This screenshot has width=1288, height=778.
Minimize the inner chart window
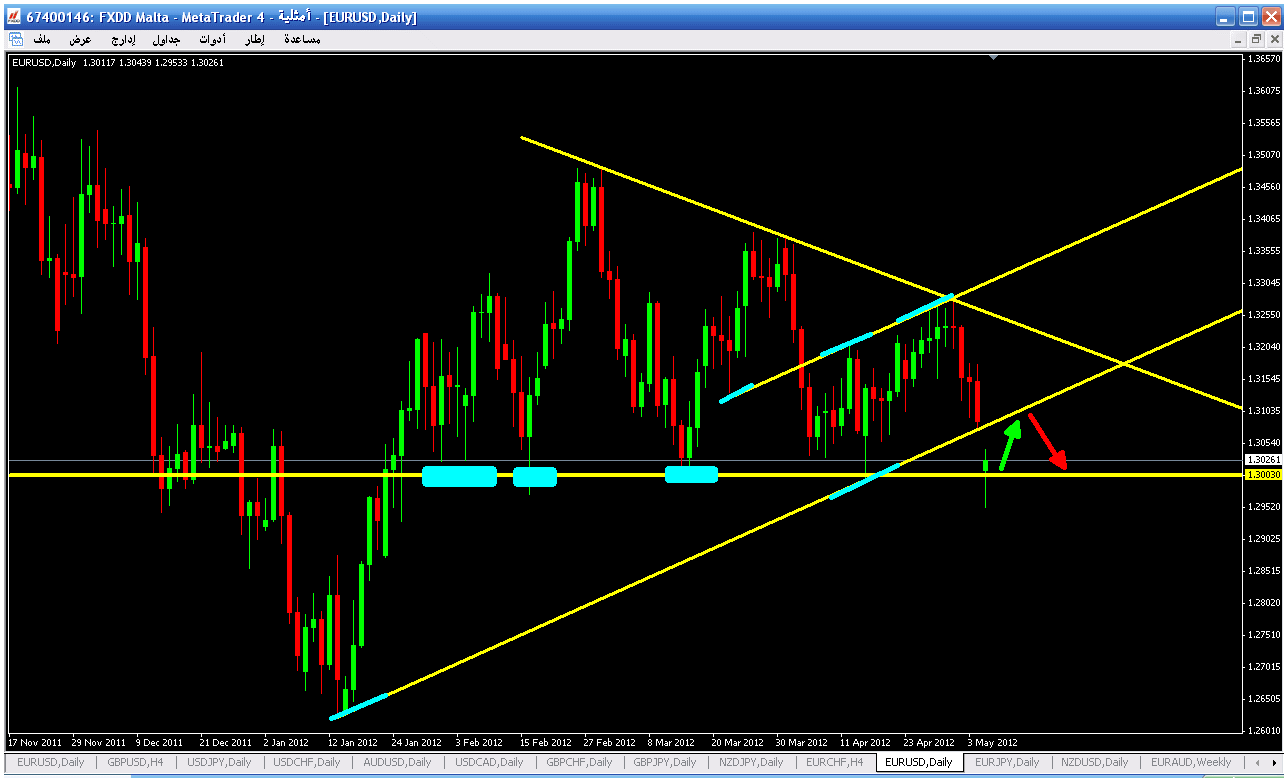1239,40
